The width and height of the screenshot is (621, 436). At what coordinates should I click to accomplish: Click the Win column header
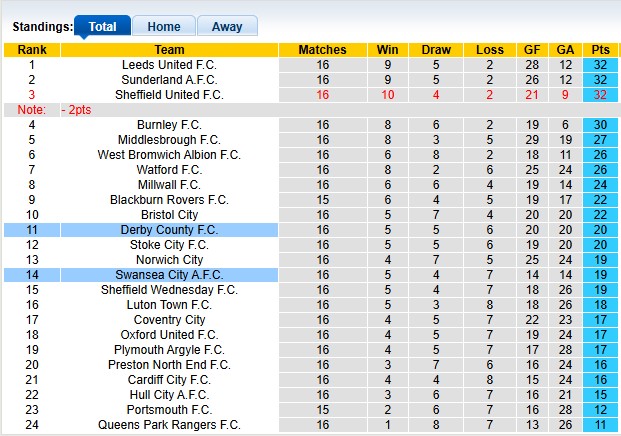[388, 50]
